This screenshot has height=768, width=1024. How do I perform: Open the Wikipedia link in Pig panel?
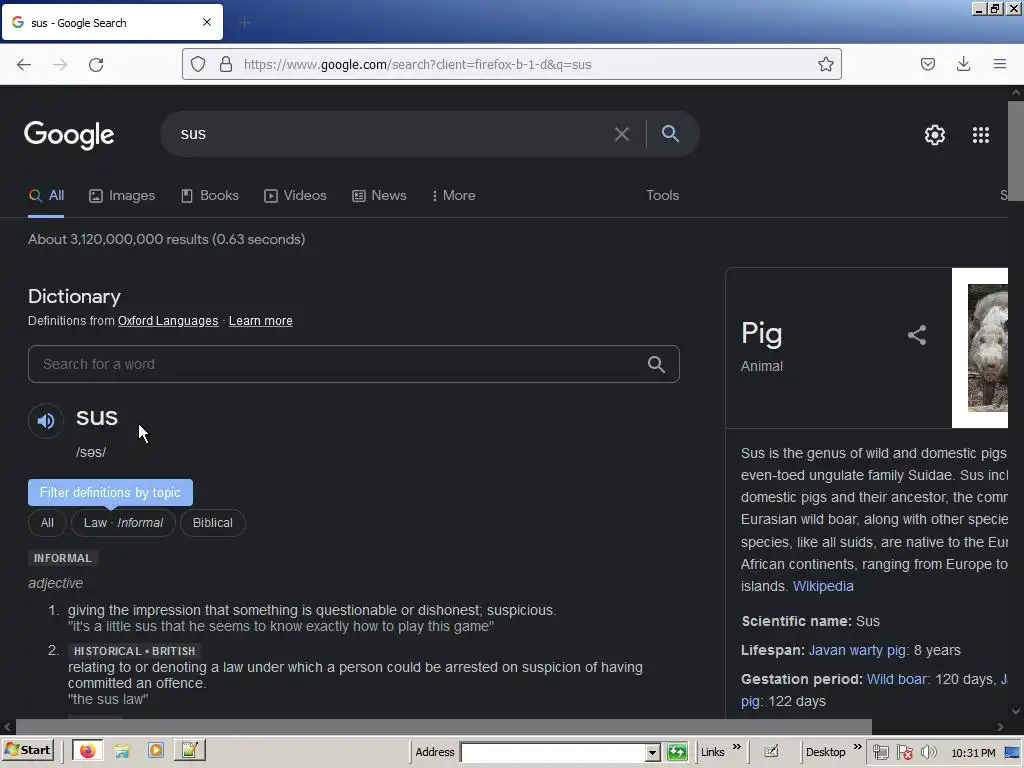[823, 586]
